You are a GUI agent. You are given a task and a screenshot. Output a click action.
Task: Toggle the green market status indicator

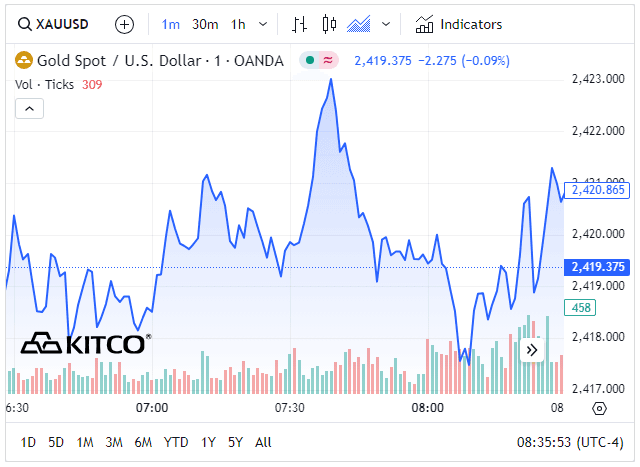(x=310, y=60)
